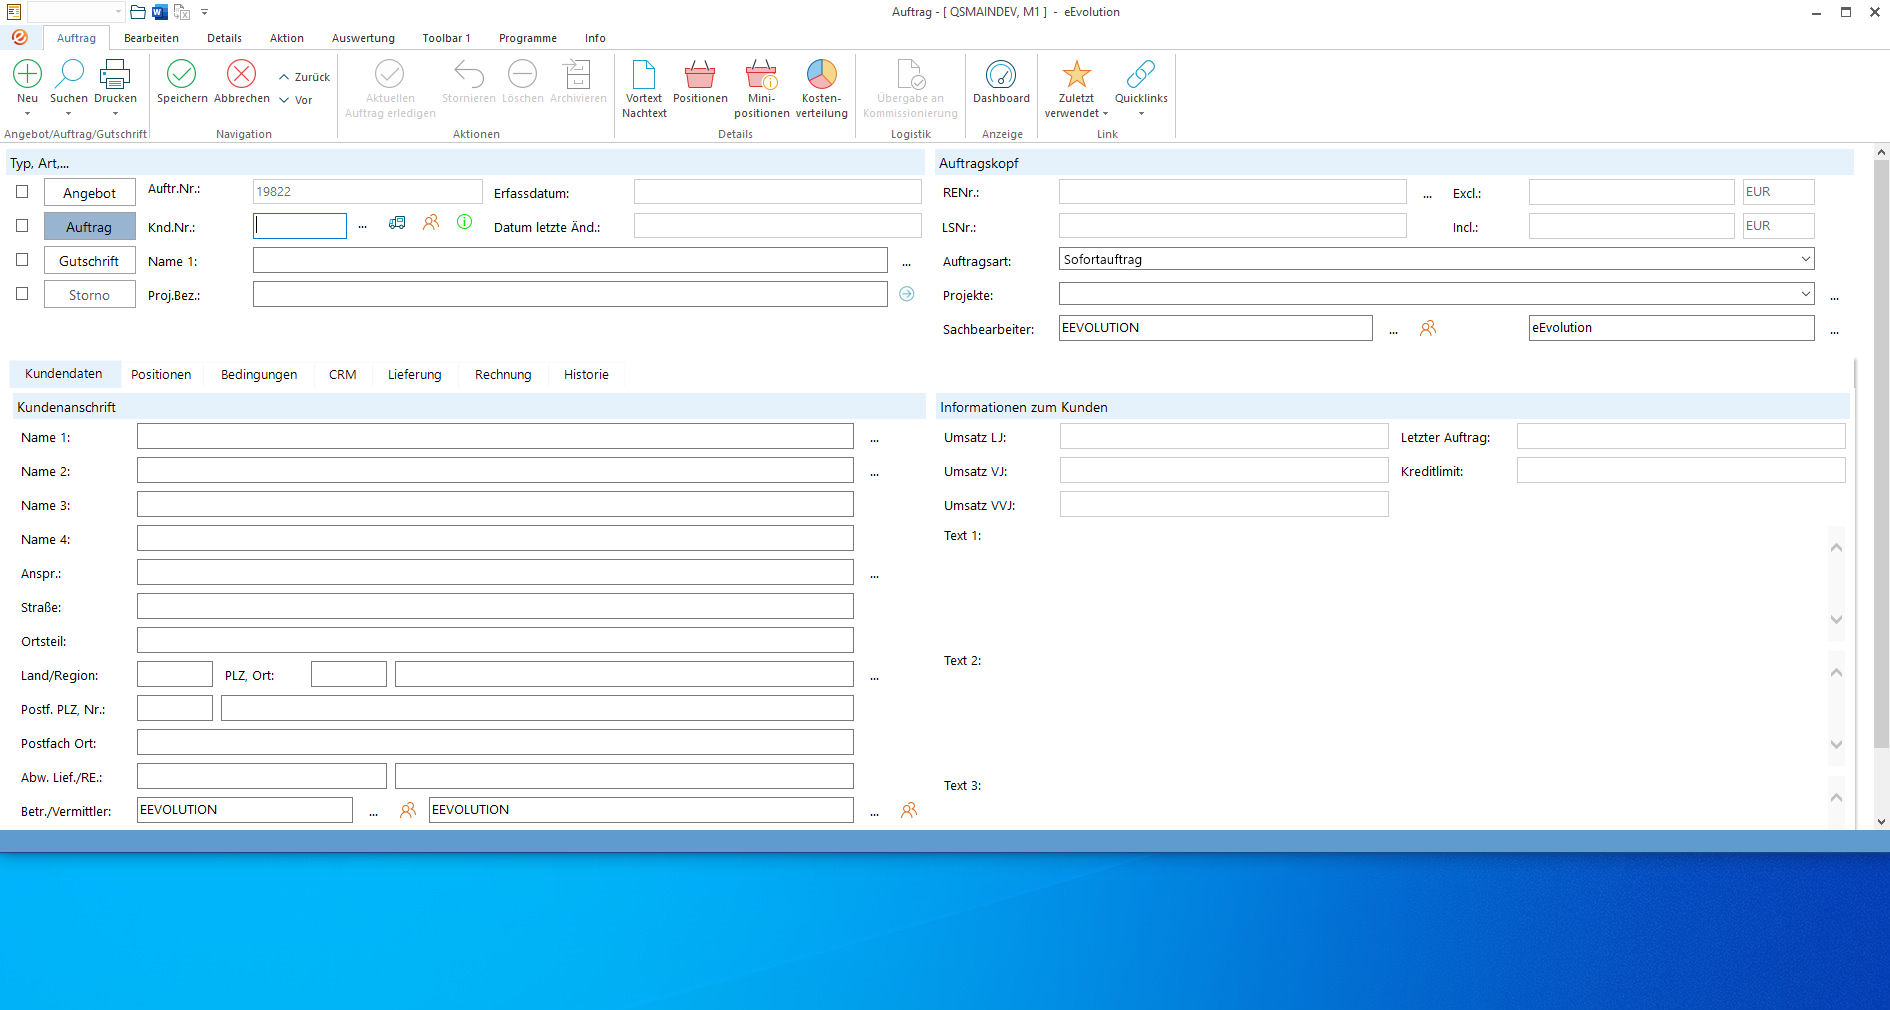Screen dimensions: 1890x1010
Task: Select the Storno type button
Action: (x=90, y=295)
